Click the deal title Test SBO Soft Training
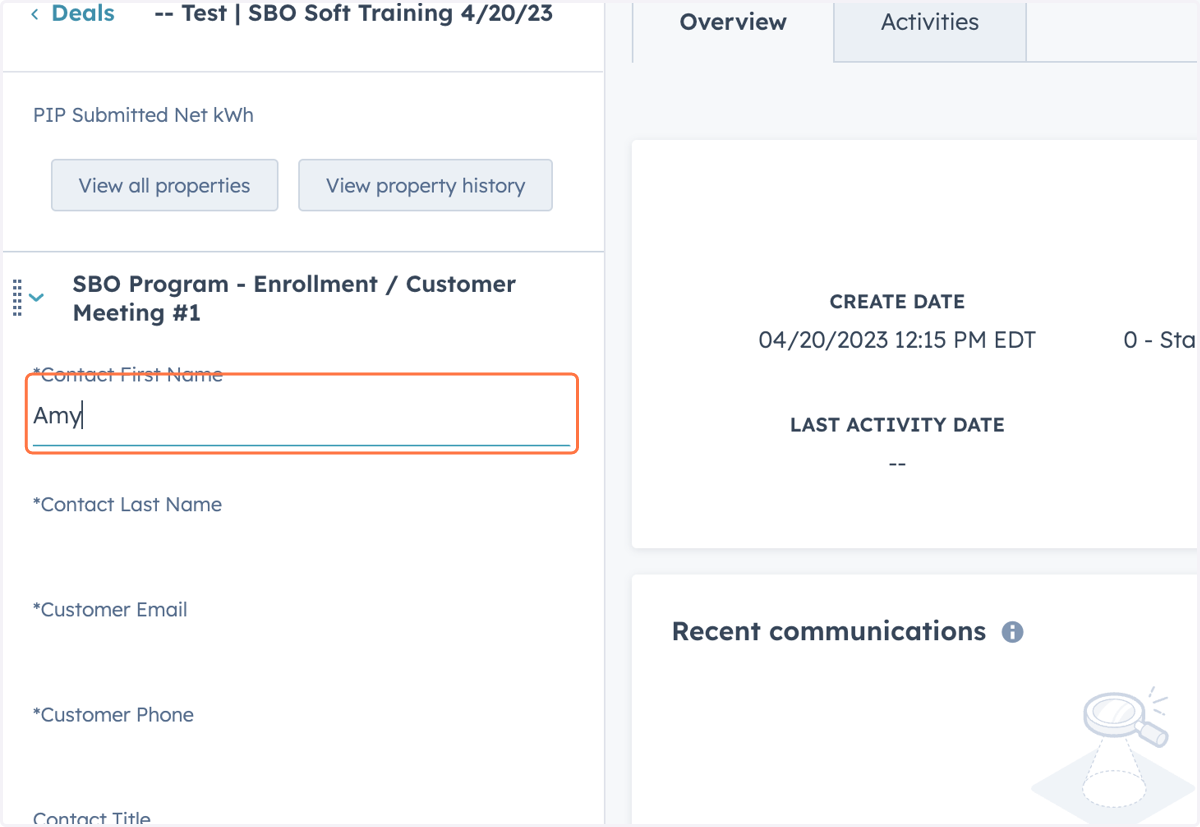This screenshot has height=827, width=1200. click(x=354, y=14)
